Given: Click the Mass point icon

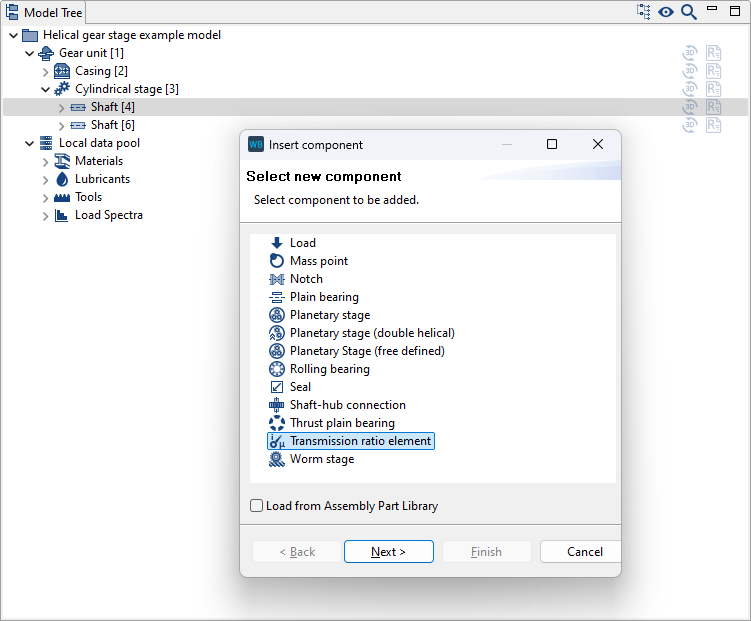Looking at the screenshot, I should 277,261.
